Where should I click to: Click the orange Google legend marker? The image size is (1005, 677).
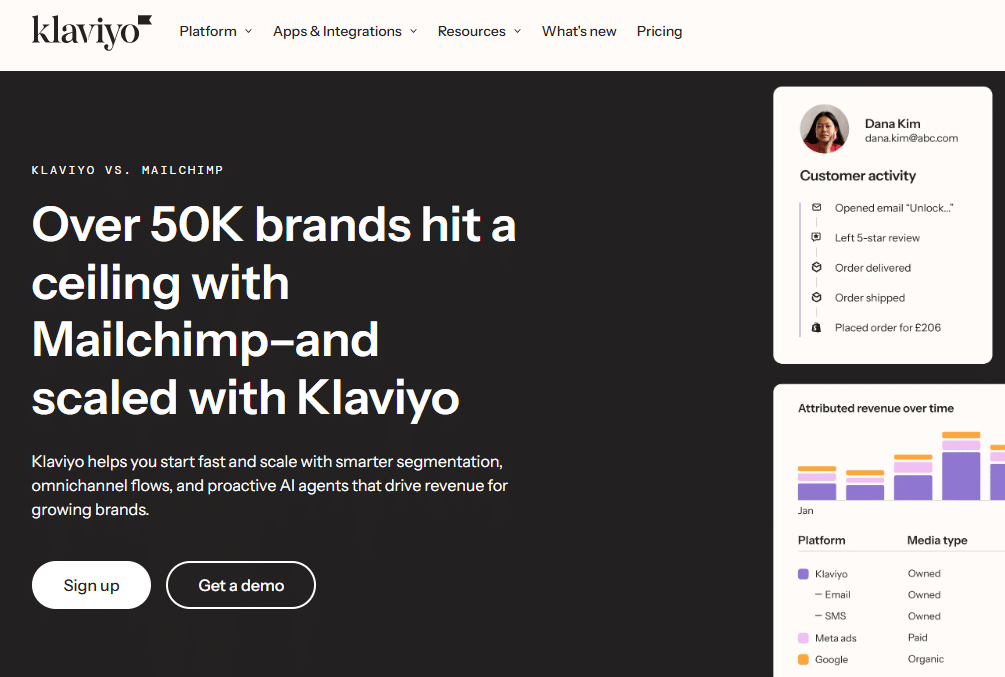(x=803, y=658)
